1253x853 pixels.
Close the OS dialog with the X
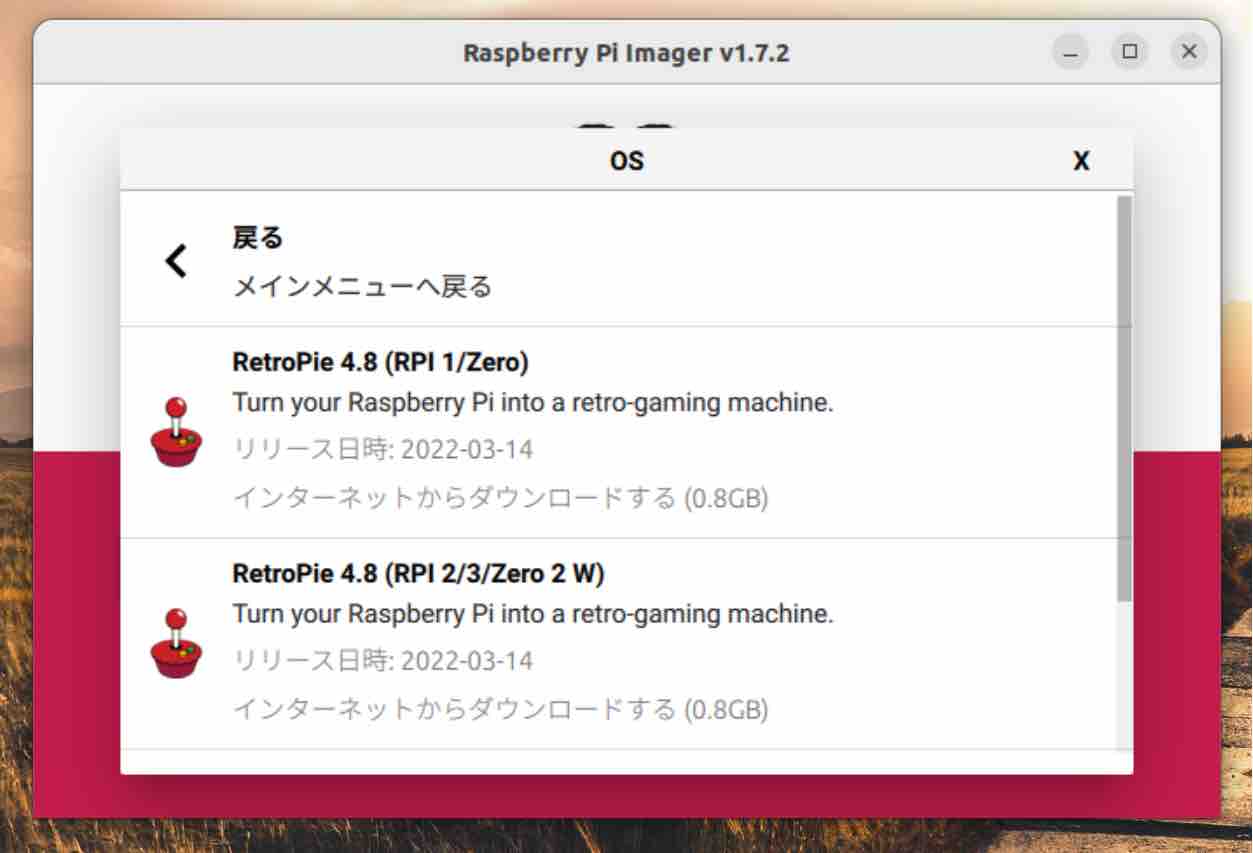[x=1081, y=161]
